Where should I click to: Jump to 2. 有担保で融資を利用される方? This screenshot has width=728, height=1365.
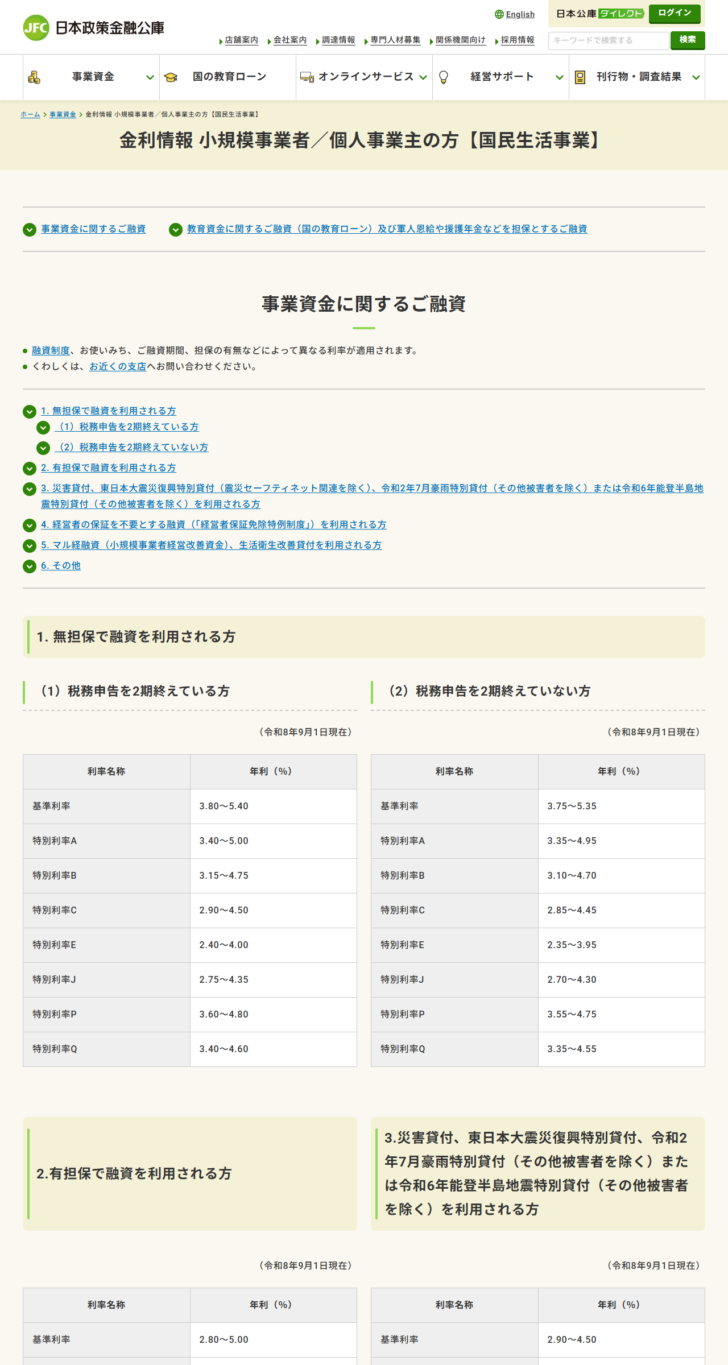[108, 468]
